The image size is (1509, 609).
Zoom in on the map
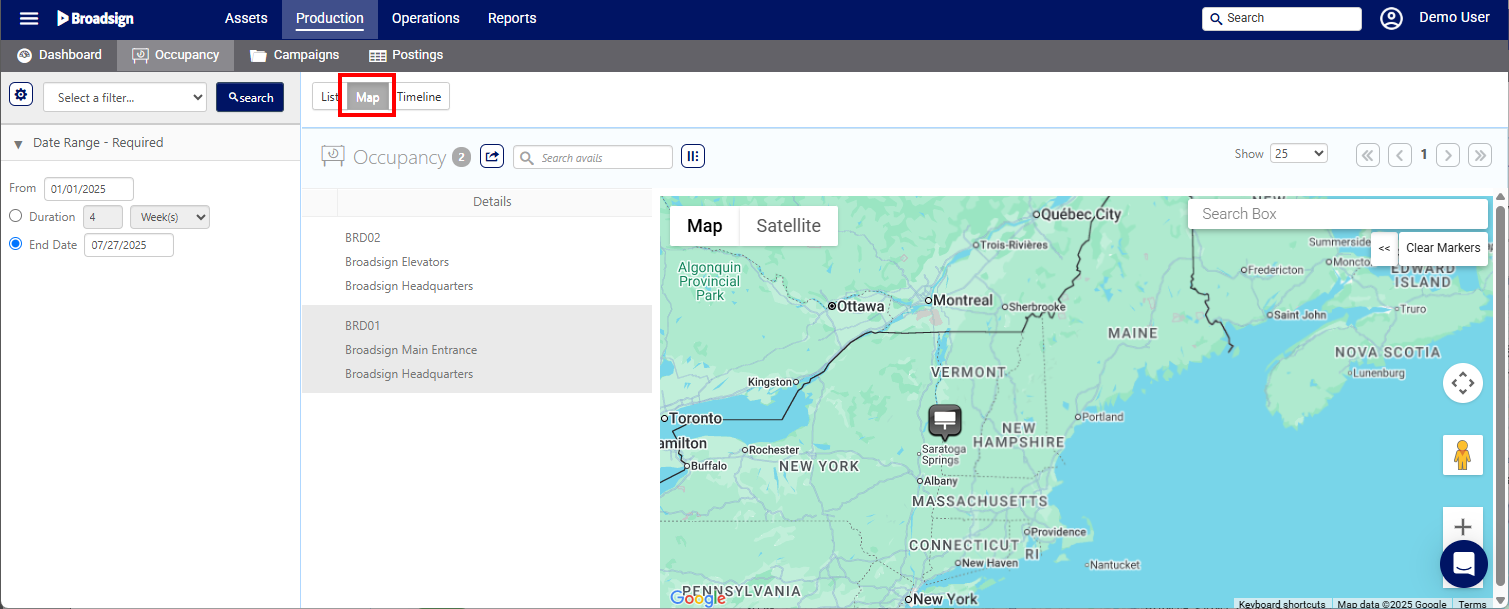pos(1463,526)
